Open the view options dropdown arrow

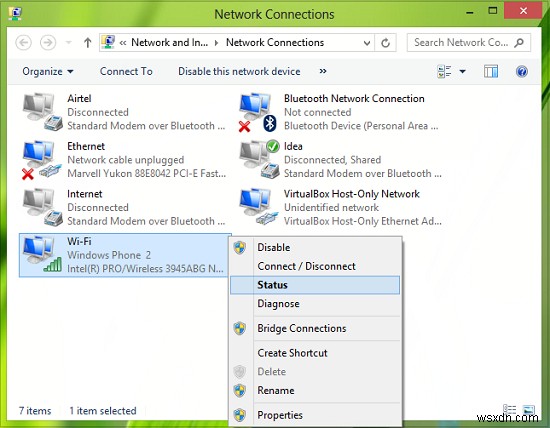[x=463, y=72]
